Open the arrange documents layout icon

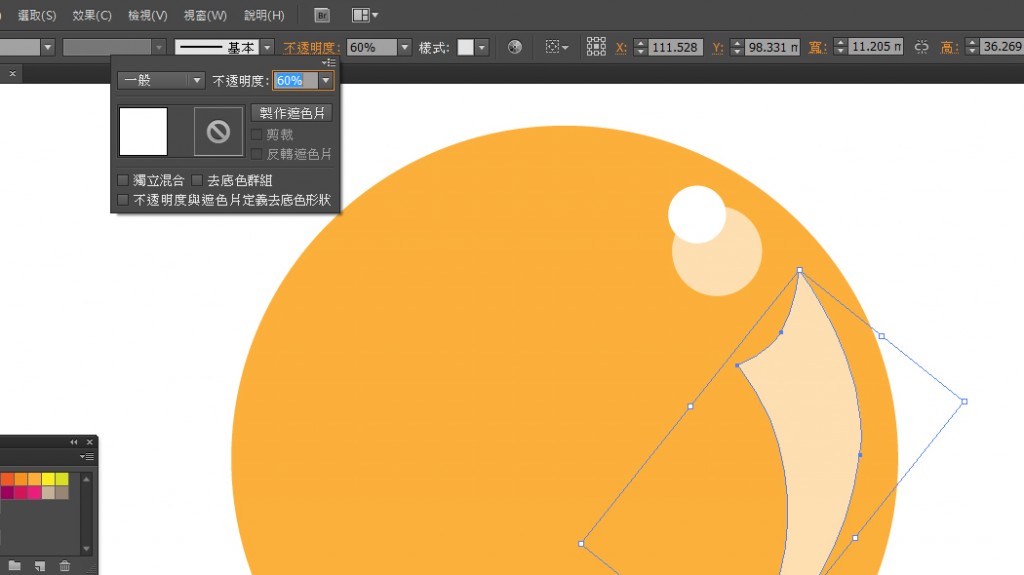coord(364,15)
